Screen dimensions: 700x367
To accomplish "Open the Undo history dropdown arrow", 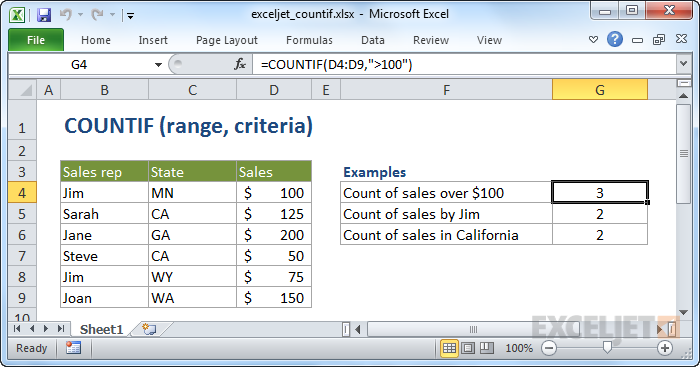I will point(80,15).
